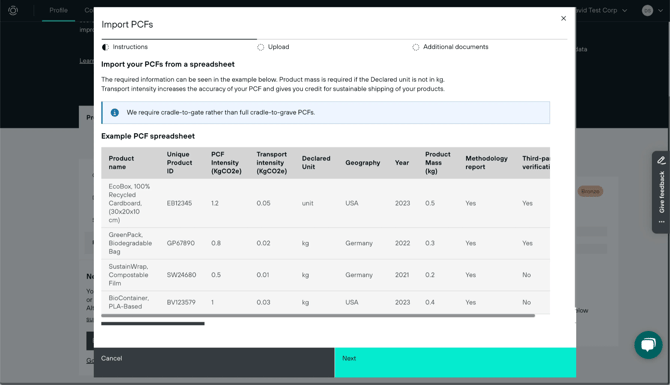This screenshot has height=385, width=670.
Task: Click the pencil icon on feedback tab
Action: click(x=661, y=160)
